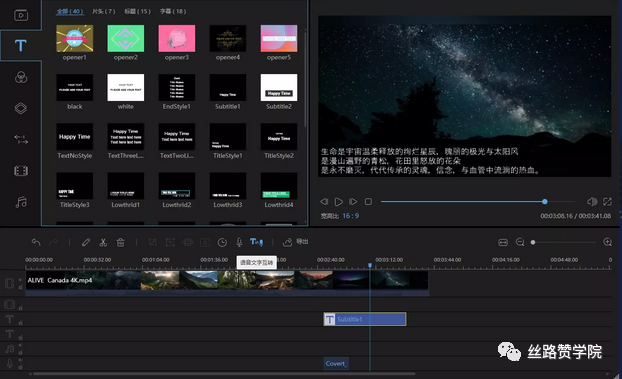
Task: Click the 导出 export text button
Action: pos(302,241)
